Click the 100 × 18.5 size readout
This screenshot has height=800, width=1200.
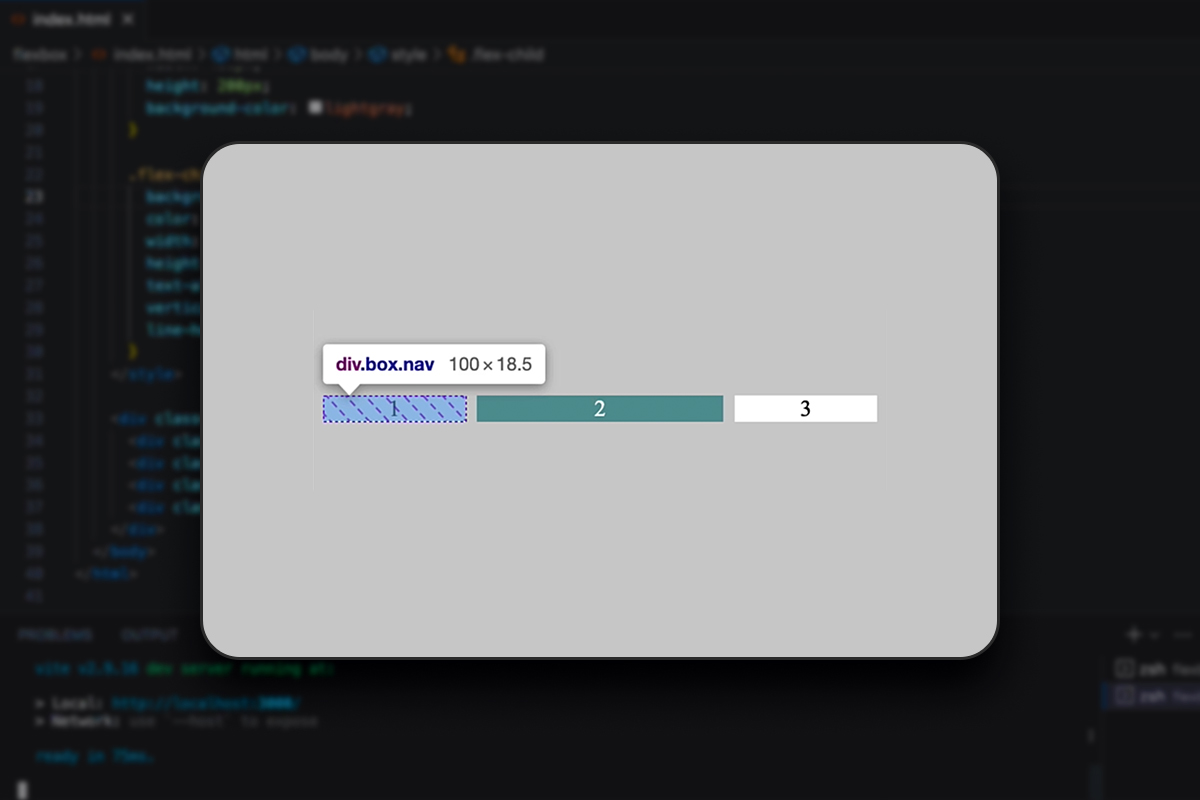click(x=490, y=364)
